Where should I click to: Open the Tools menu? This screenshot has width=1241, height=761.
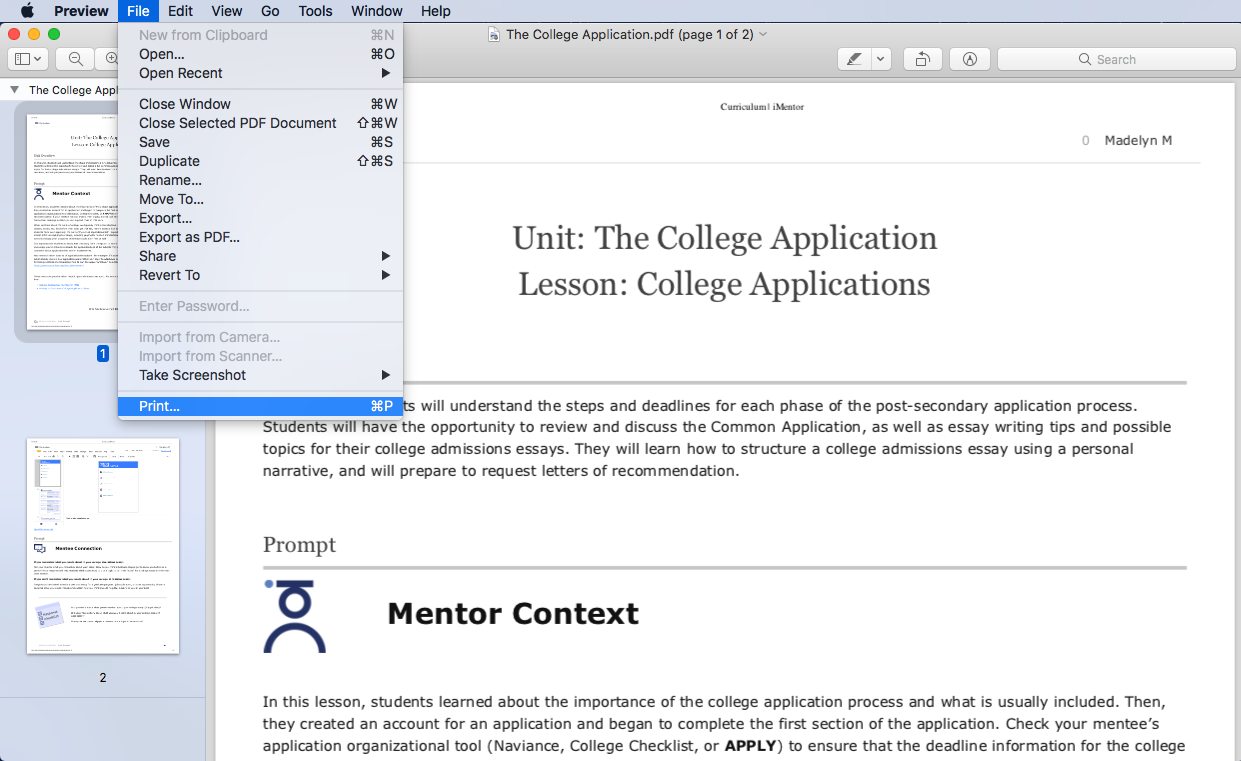tap(316, 11)
